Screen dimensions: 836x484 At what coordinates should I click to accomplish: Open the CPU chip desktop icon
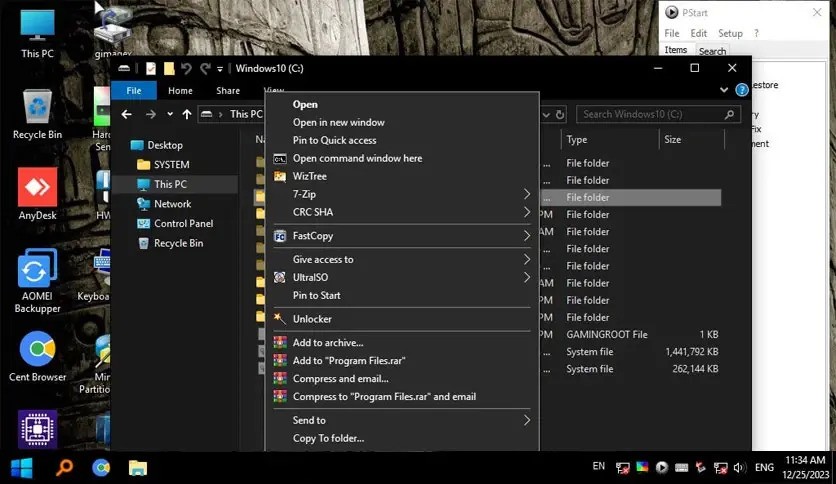coord(37,429)
